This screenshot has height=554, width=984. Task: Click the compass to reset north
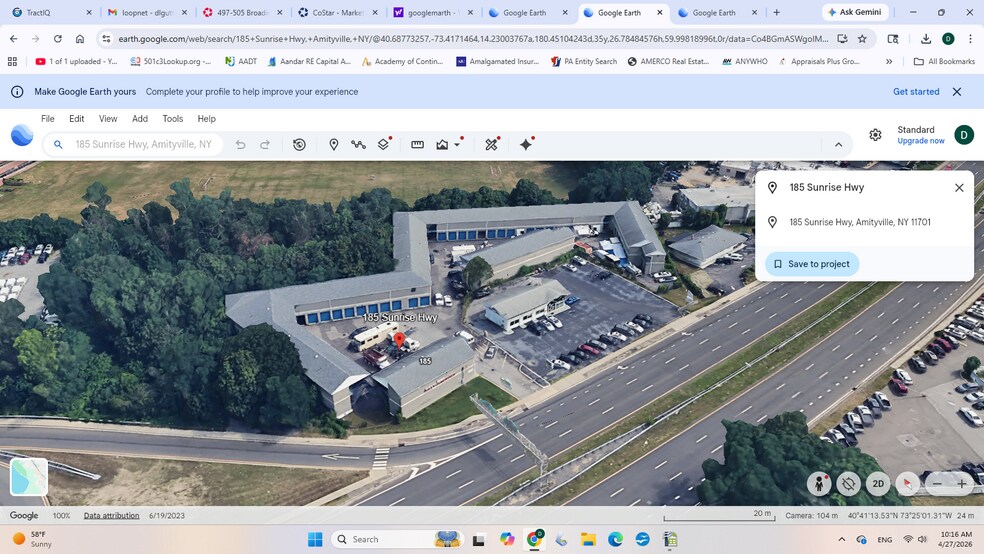point(907,484)
